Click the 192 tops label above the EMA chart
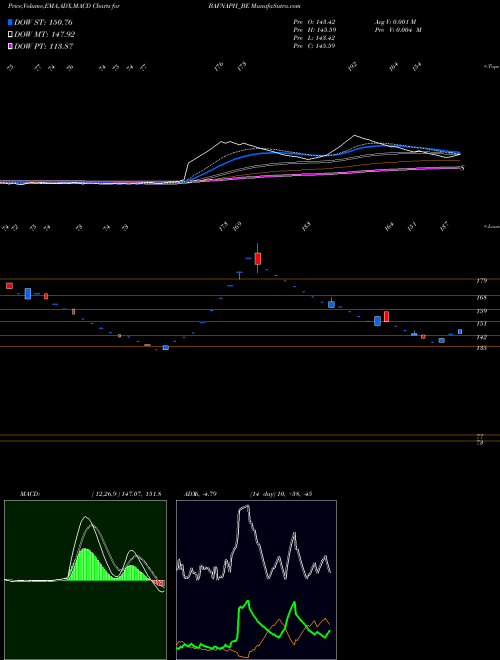 pos(353,66)
